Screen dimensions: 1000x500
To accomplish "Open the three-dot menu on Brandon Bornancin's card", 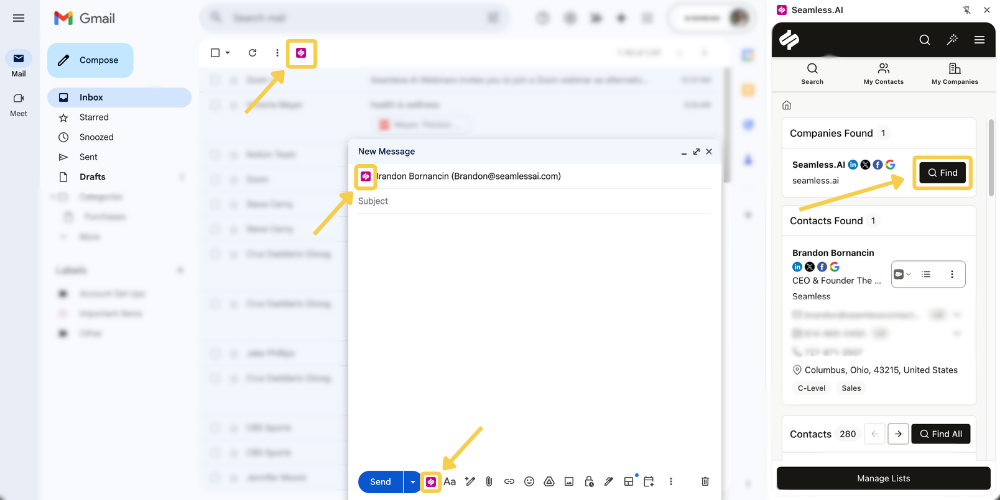I will [x=952, y=274].
